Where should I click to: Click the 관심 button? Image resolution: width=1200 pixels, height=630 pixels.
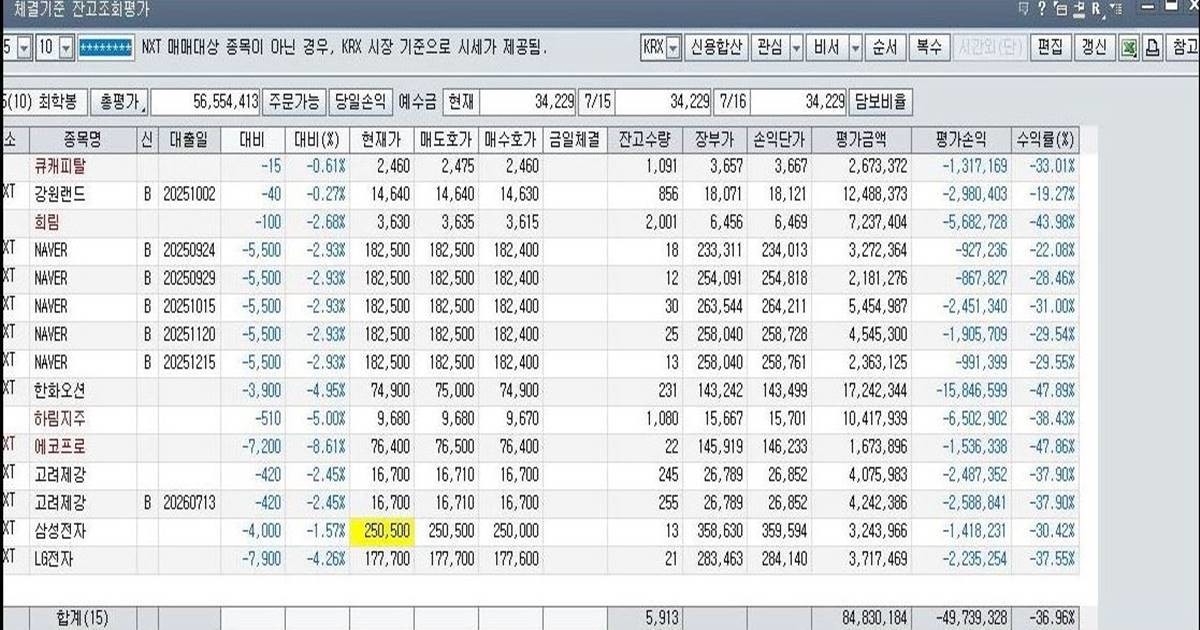[770, 47]
